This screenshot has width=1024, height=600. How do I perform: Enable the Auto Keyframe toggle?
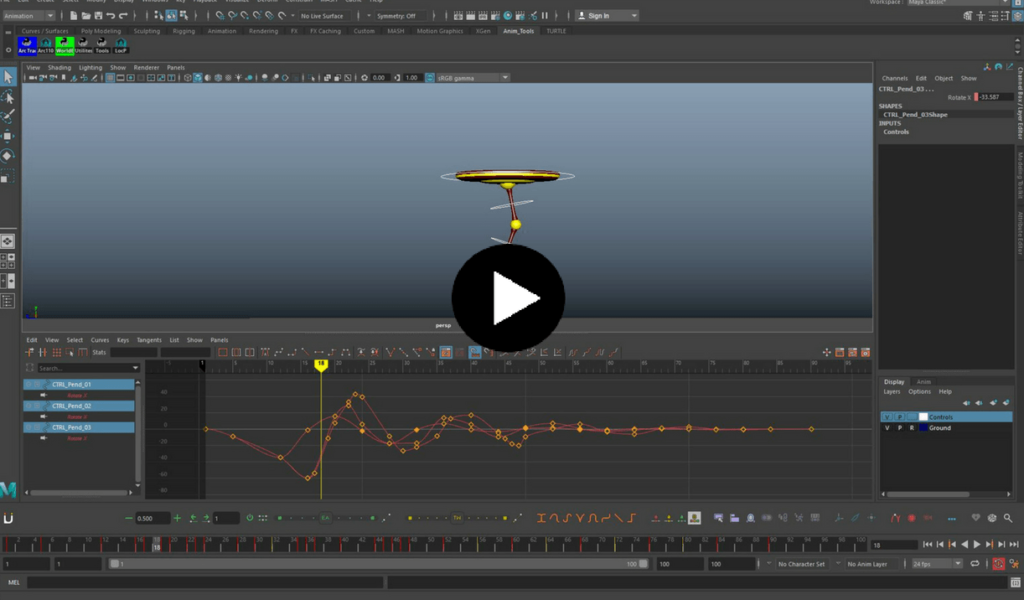click(x=999, y=563)
